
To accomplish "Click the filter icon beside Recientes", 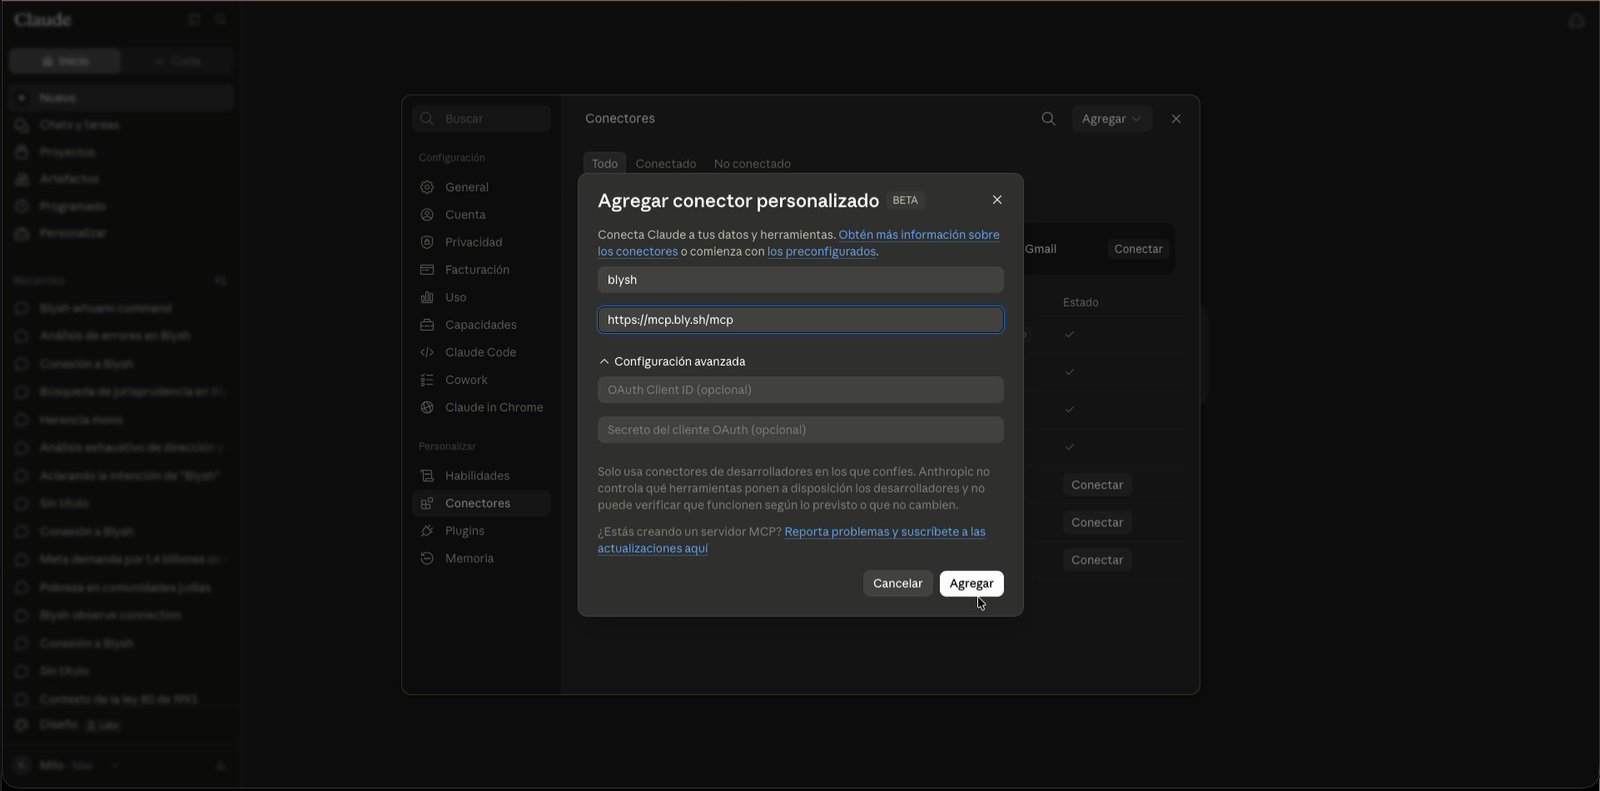I will coord(221,281).
